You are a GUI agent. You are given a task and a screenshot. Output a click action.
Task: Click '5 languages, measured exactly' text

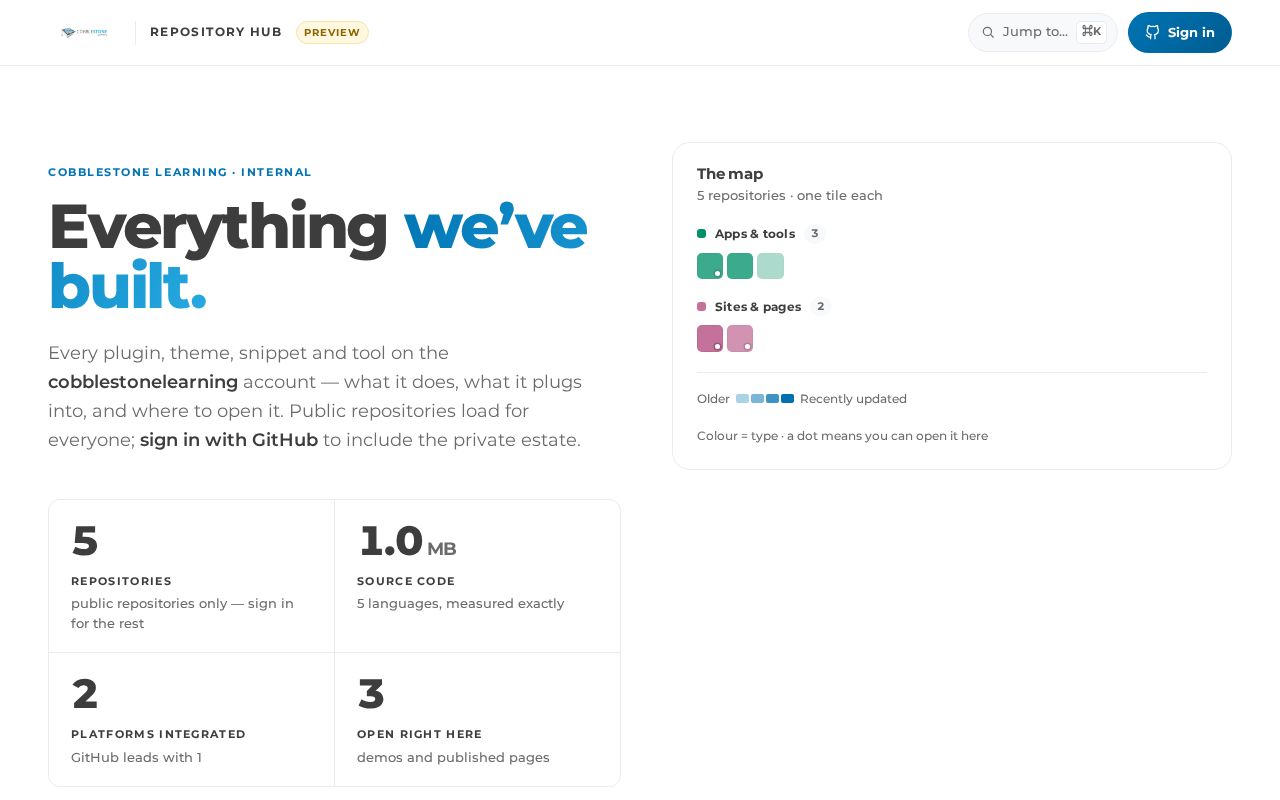tap(461, 604)
